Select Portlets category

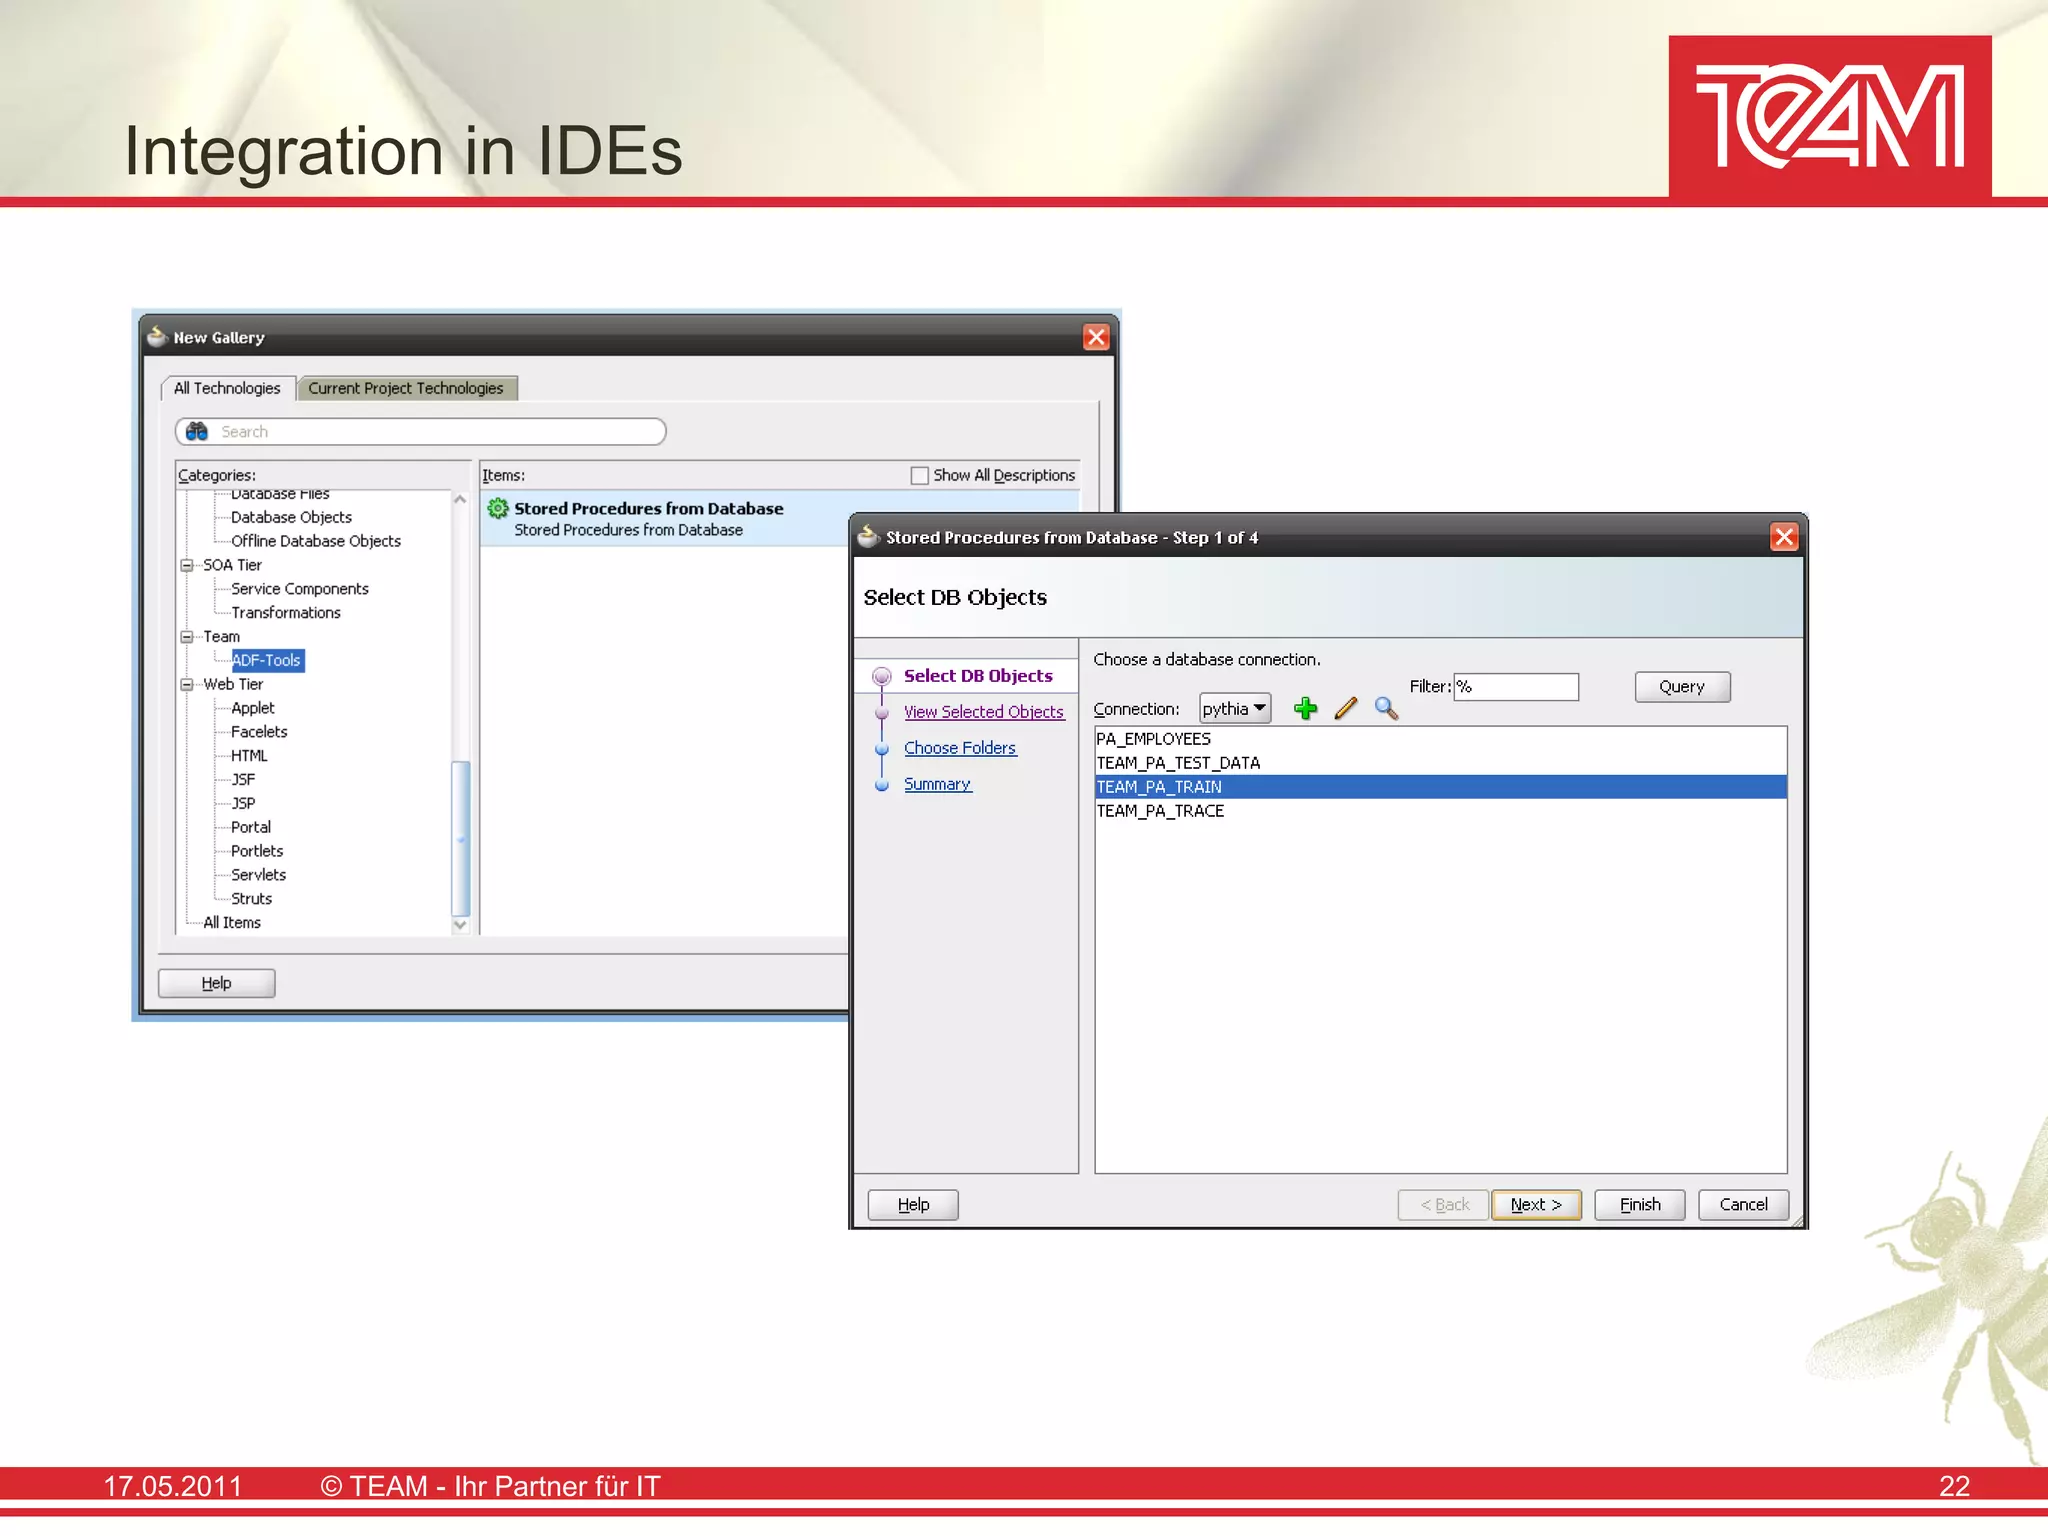coord(257,851)
